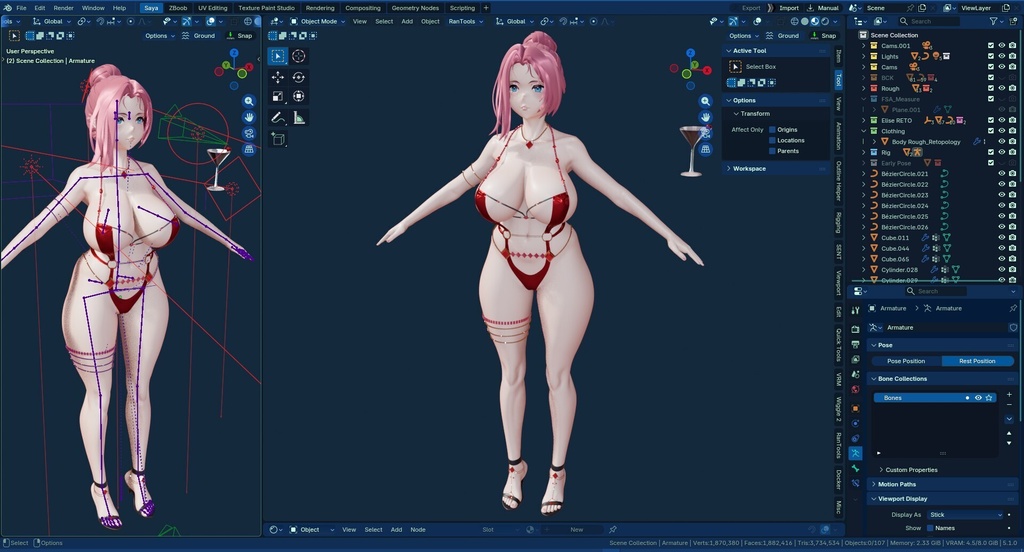
Task: Switch to Geometry Nodes workspace tab
Action: pos(415,8)
